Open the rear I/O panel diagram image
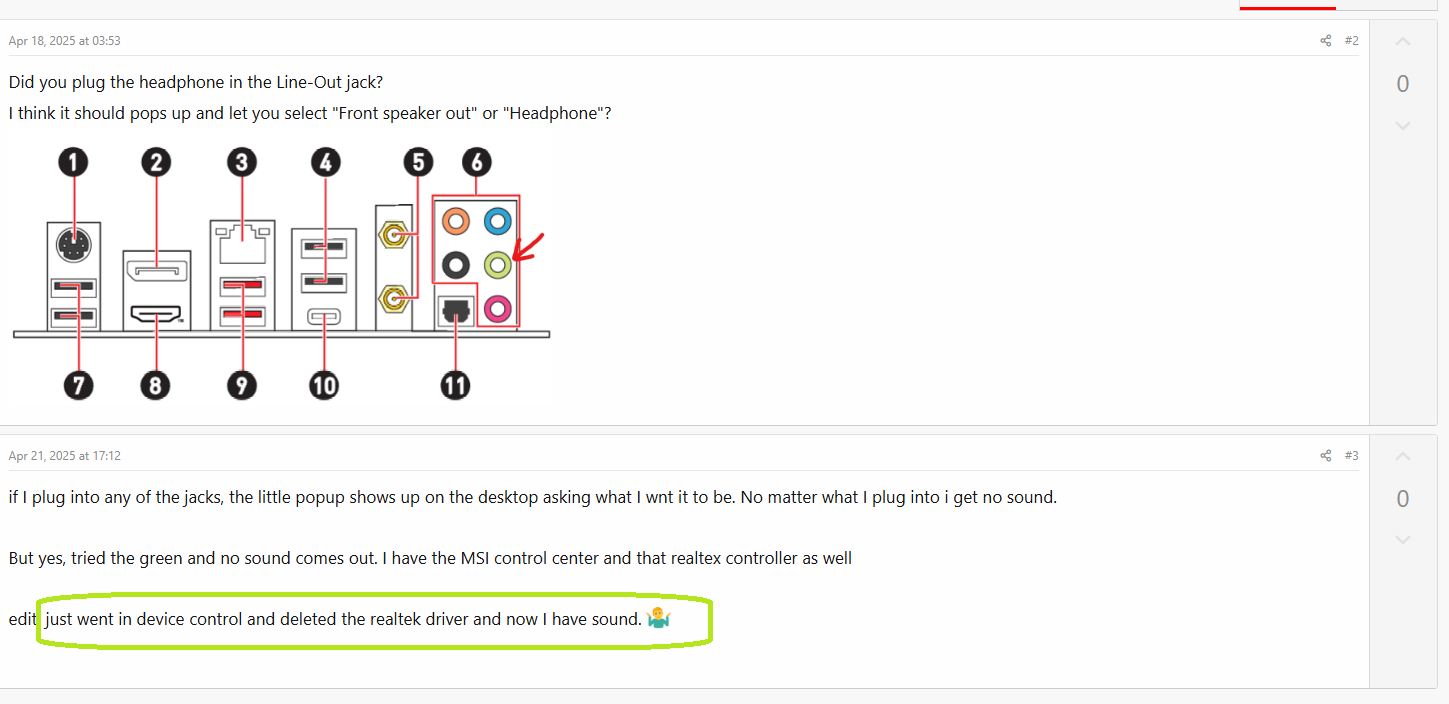Image resolution: width=1449 pixels, height=704 pixels. (x=281, y=274)
